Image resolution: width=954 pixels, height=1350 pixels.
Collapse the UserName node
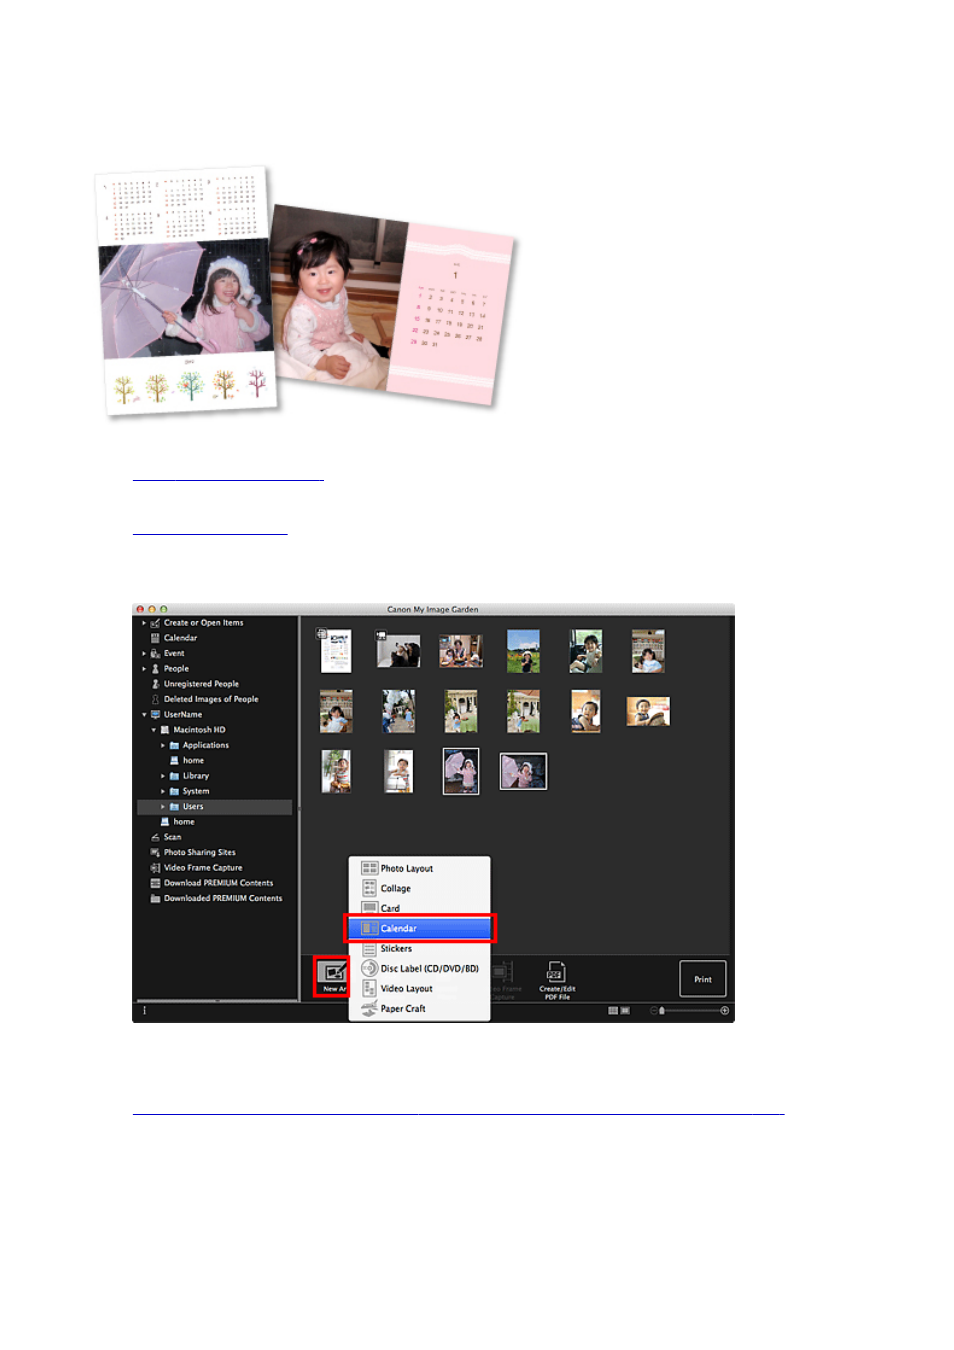(144, 715)
